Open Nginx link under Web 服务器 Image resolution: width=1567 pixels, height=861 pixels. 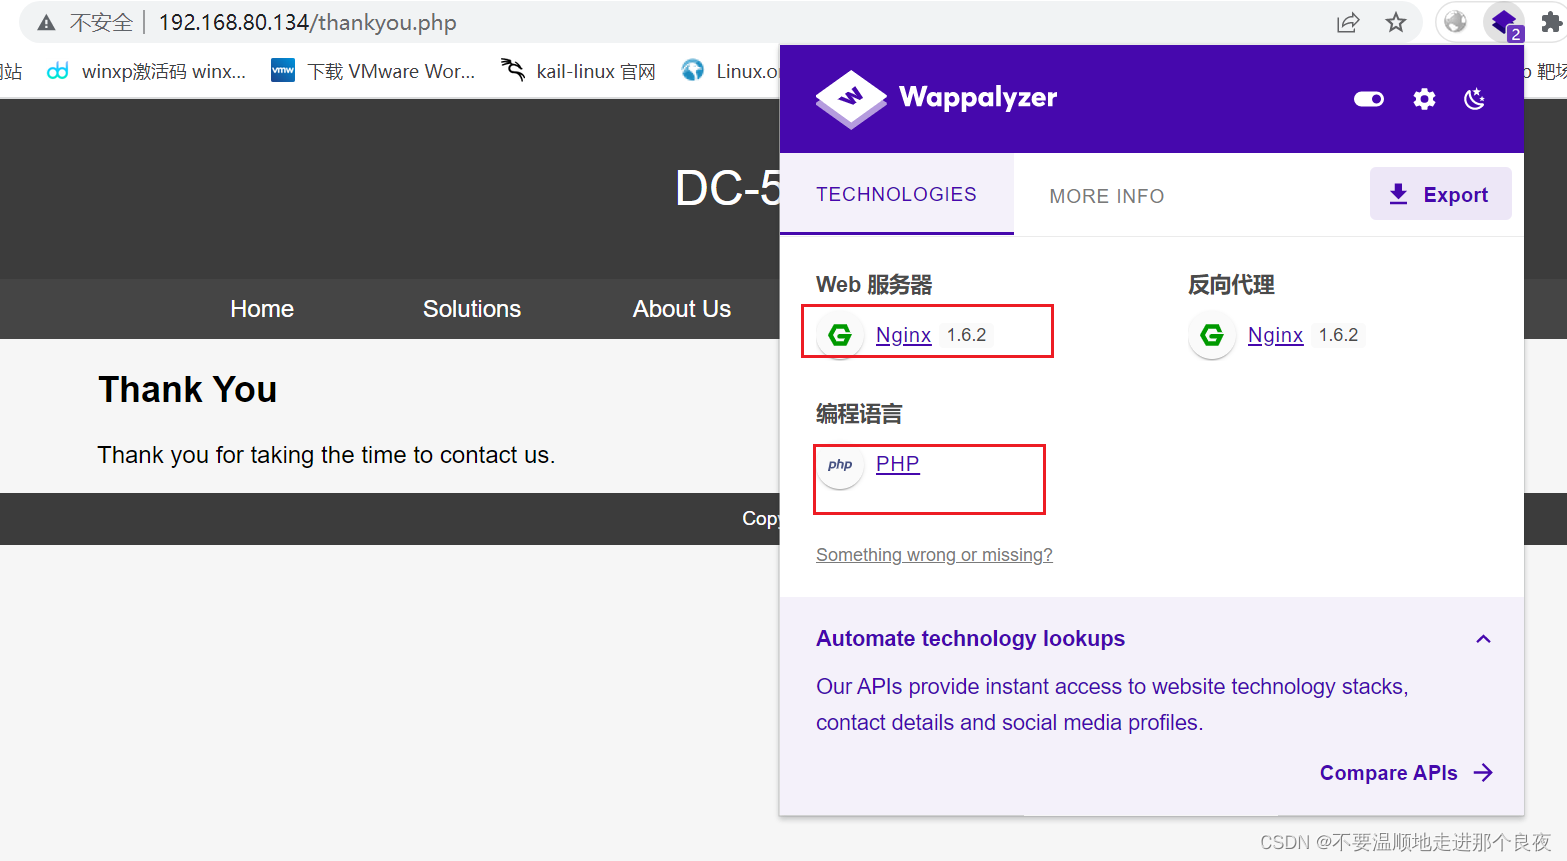(903, 335)
